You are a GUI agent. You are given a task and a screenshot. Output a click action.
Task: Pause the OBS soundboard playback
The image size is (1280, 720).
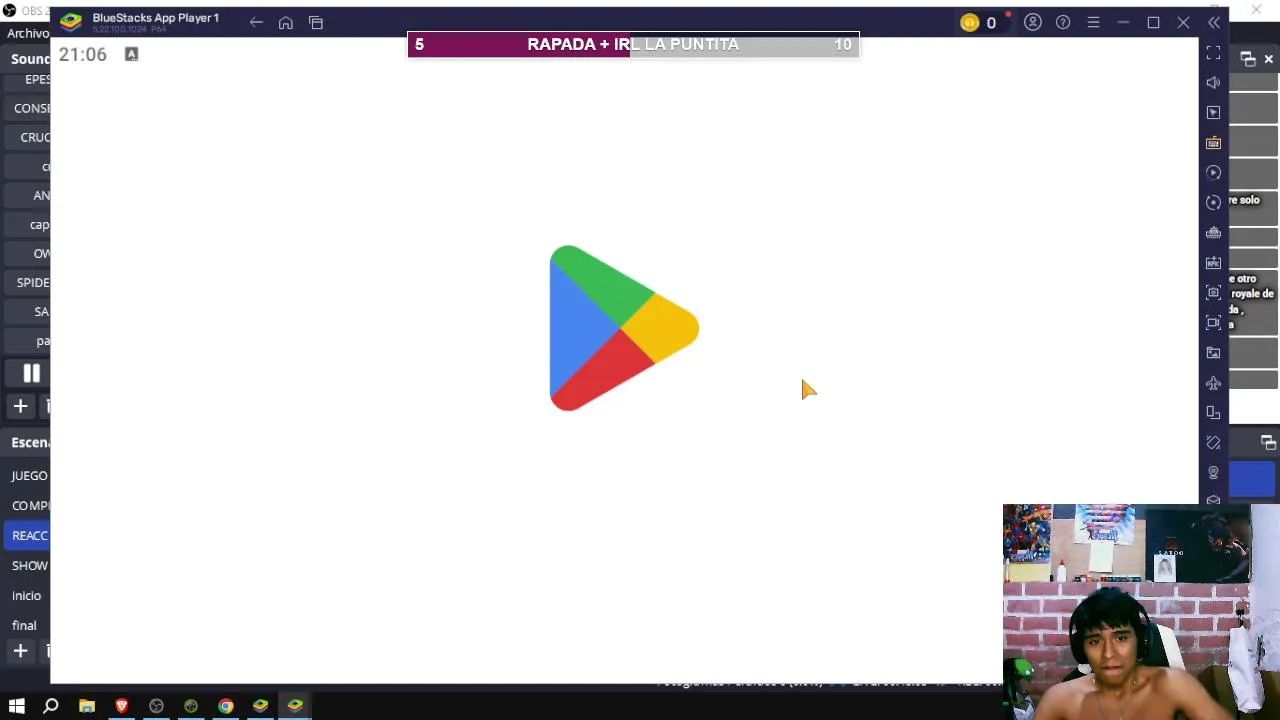point(31,373)
